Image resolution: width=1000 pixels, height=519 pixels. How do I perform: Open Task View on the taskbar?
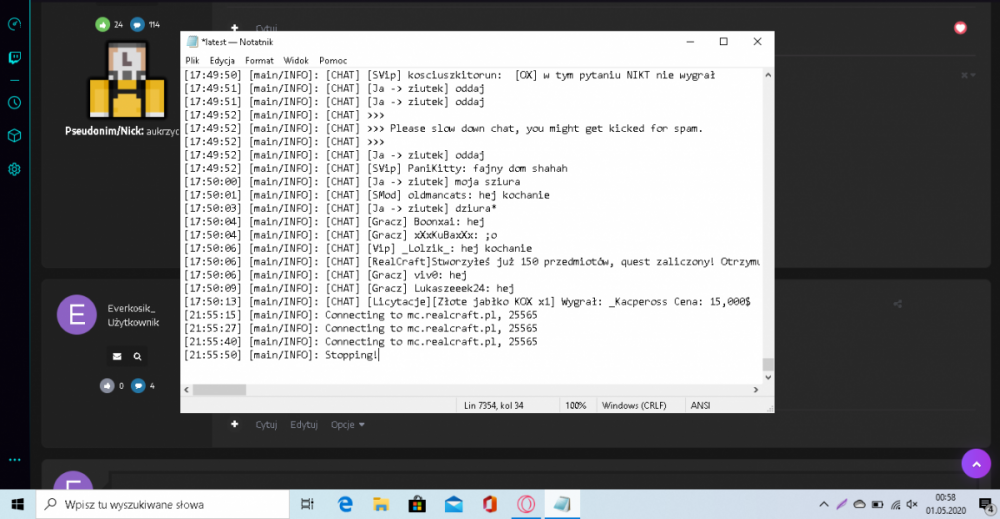tap(307, 504)
